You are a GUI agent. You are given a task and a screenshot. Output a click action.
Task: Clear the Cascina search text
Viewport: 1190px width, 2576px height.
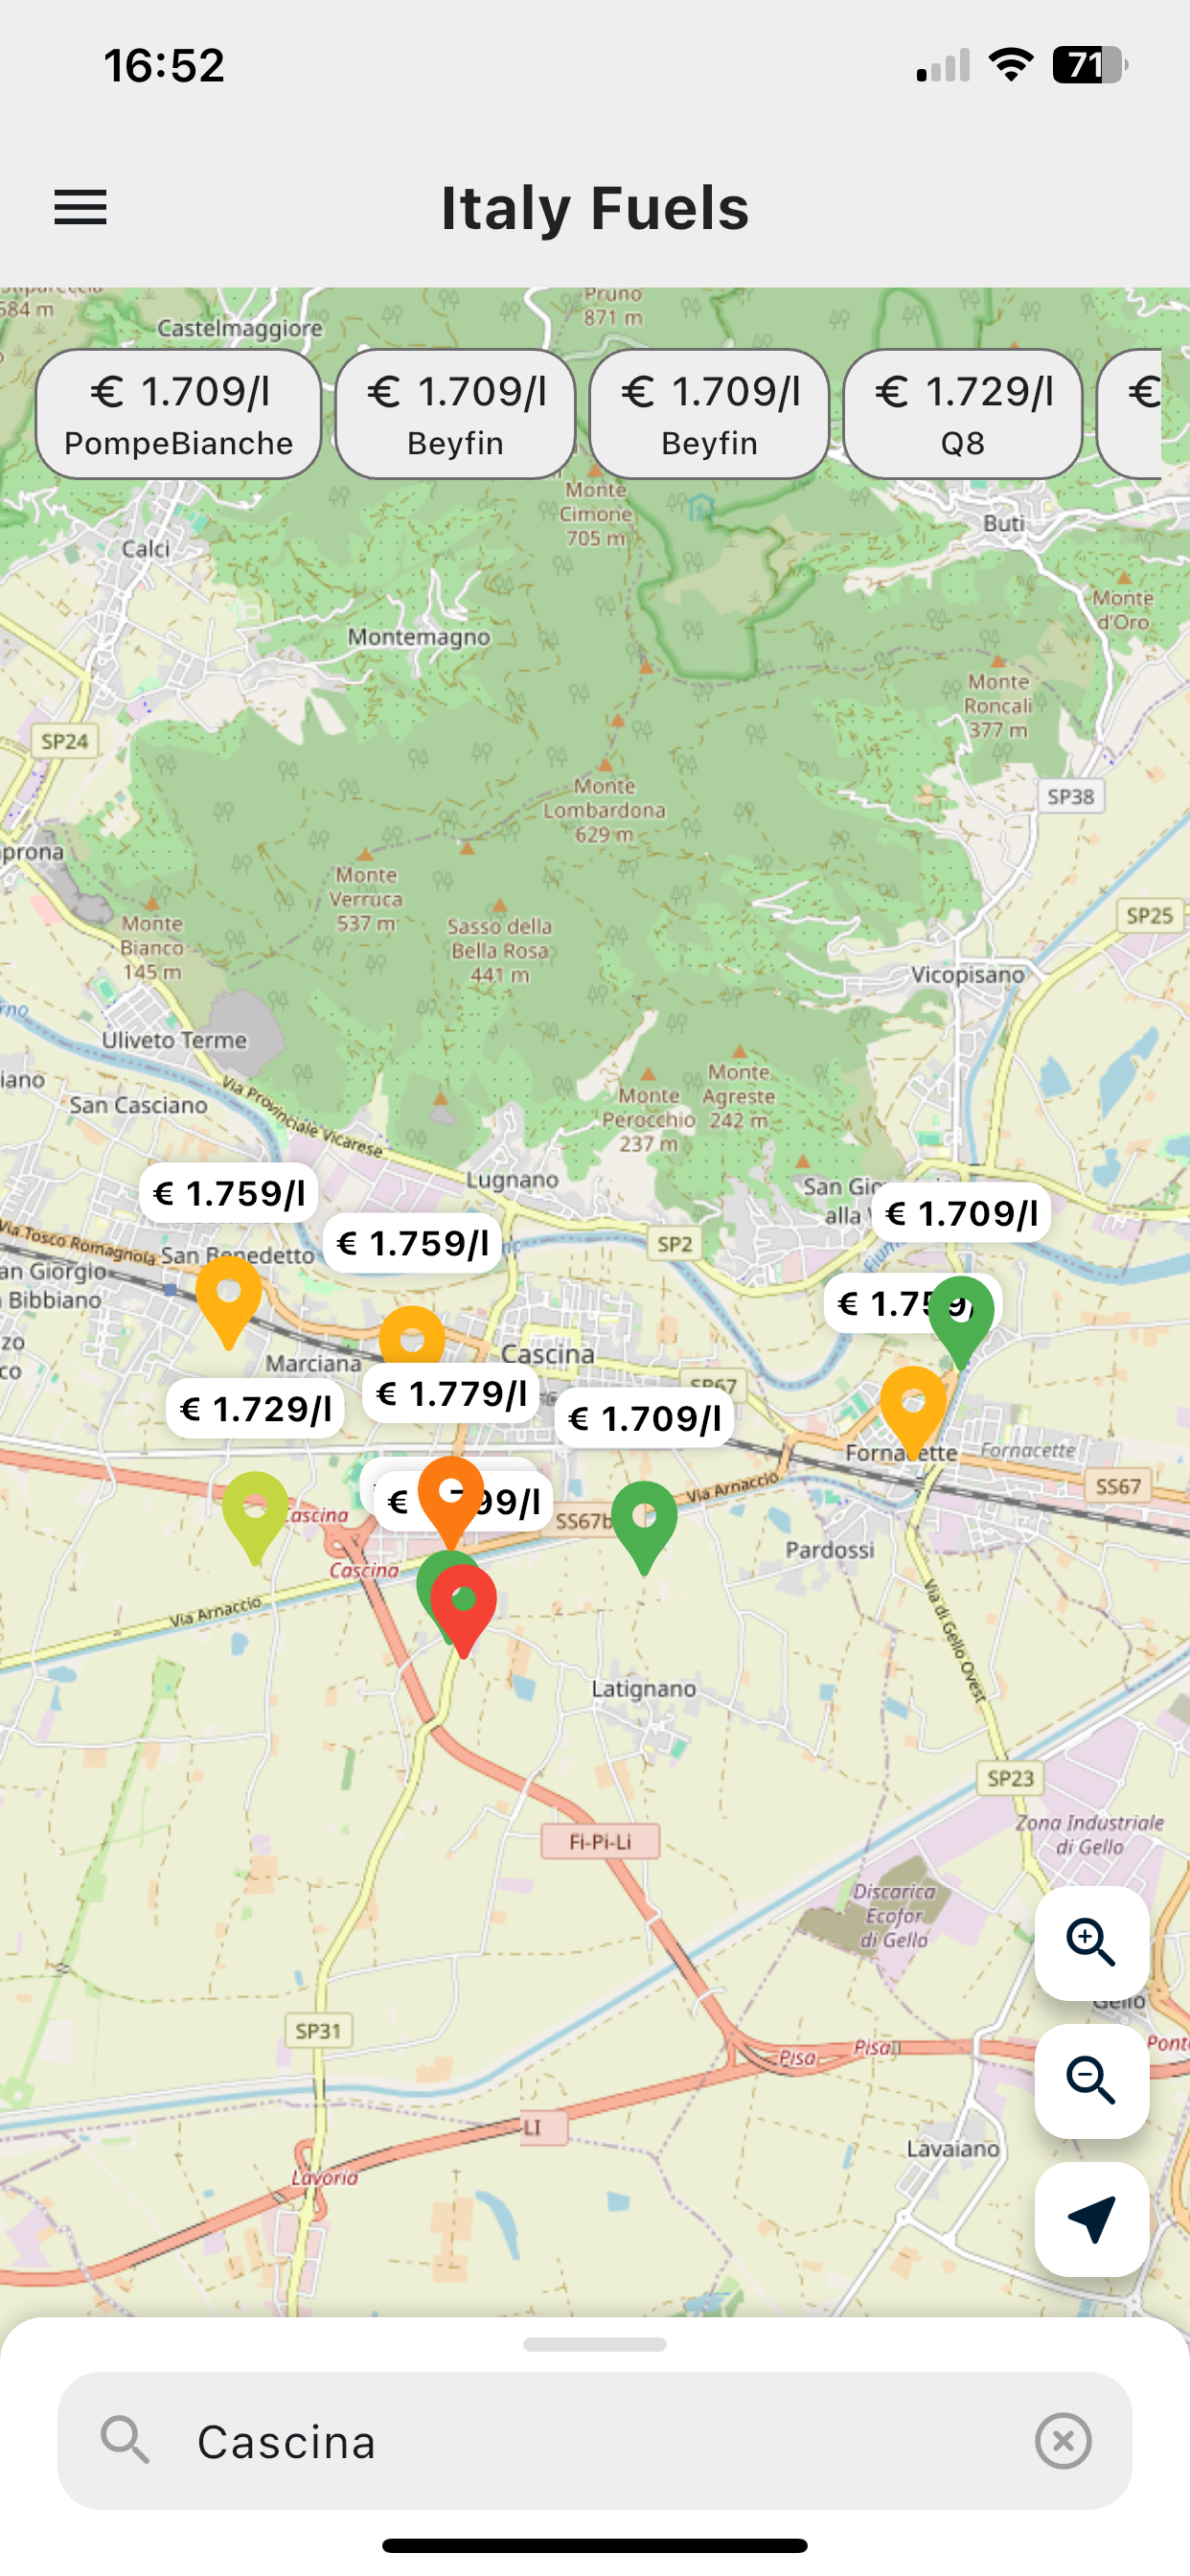[1063, 2441]
